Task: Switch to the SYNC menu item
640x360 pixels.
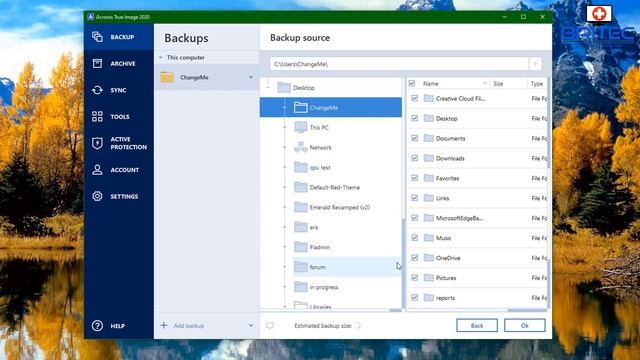Action: [118, 90]
